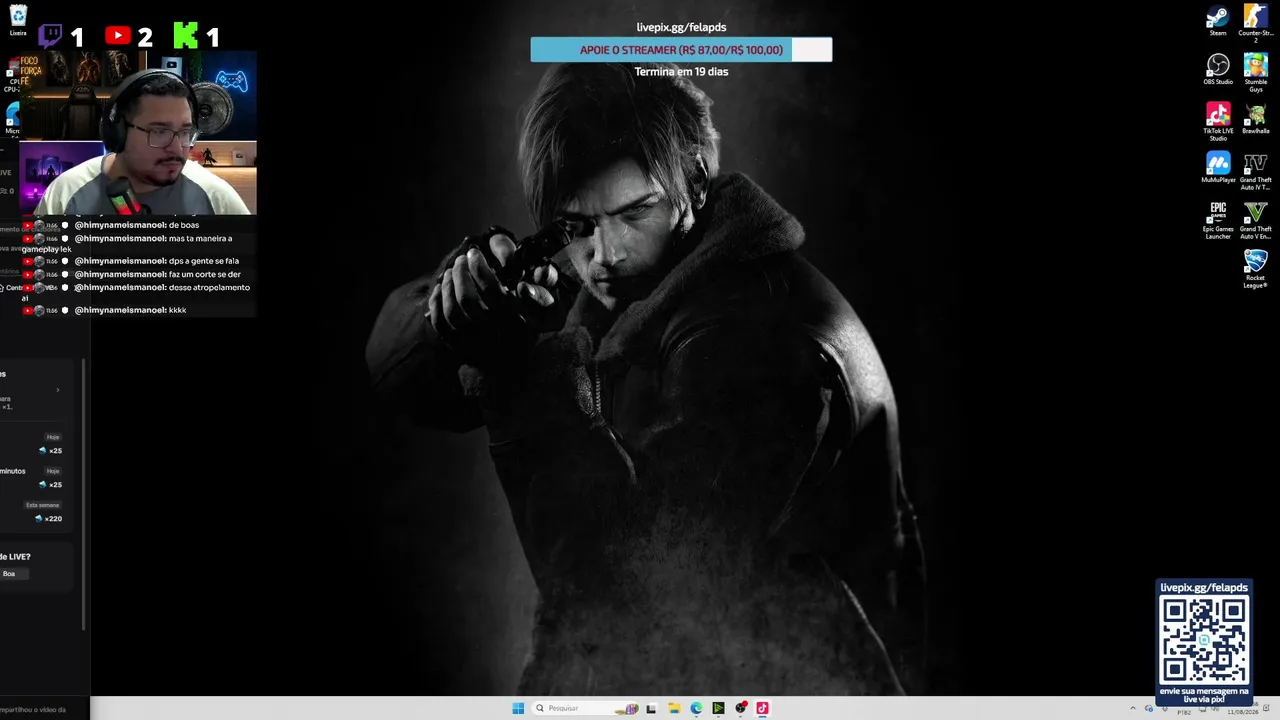Select the Grand Theft Auto V shortcut
Screen dimensions: 1280x720
1256,220
